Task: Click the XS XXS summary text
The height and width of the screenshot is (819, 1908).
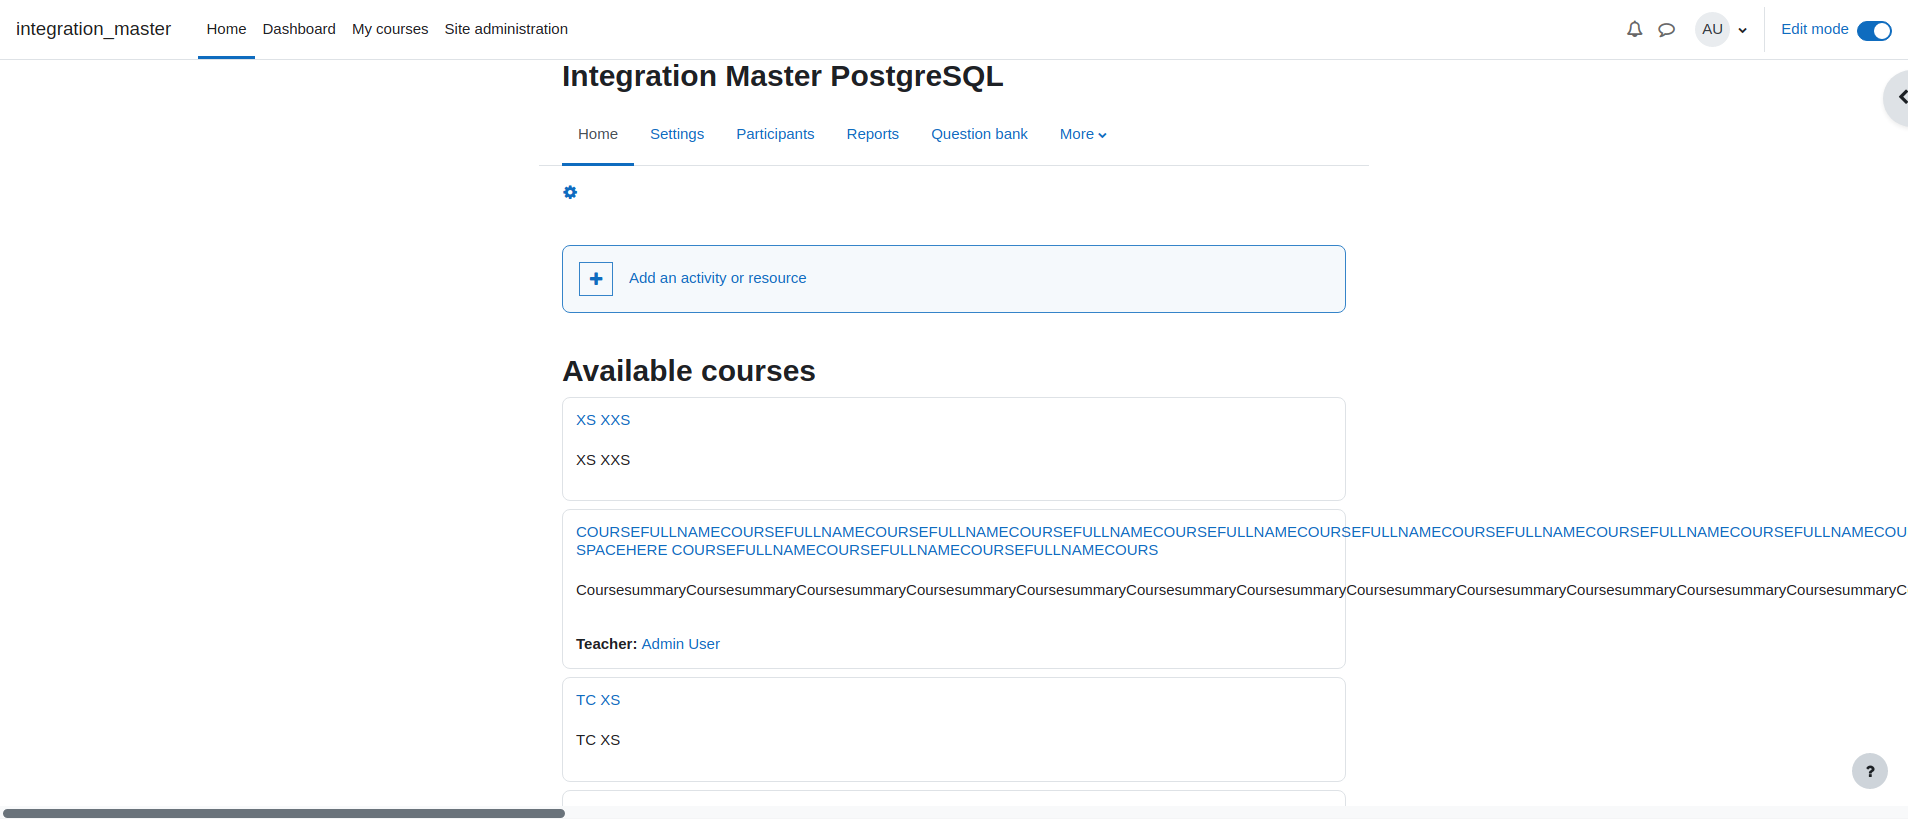Action: 603,460
